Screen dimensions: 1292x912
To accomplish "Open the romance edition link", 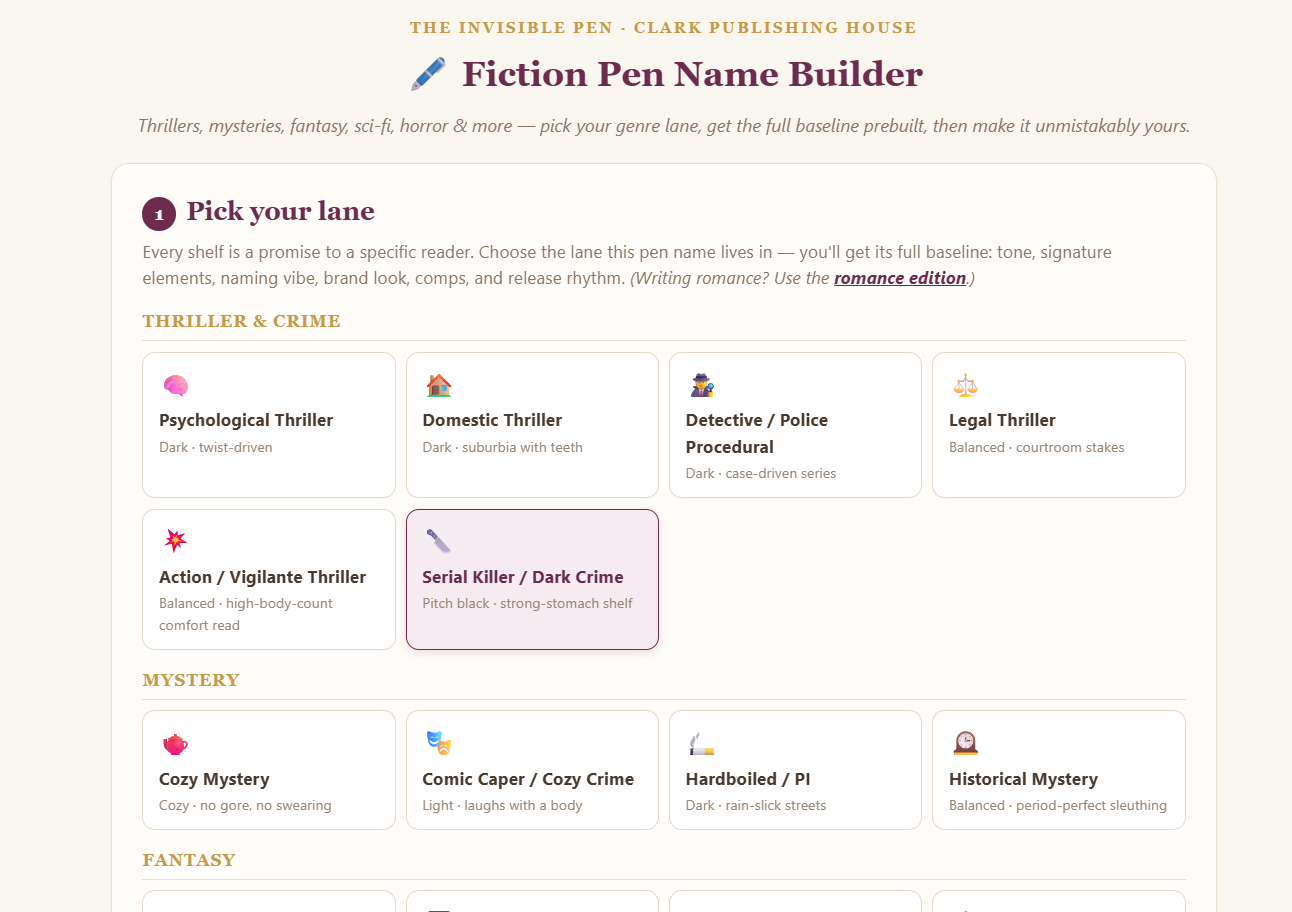I will 900,278.
